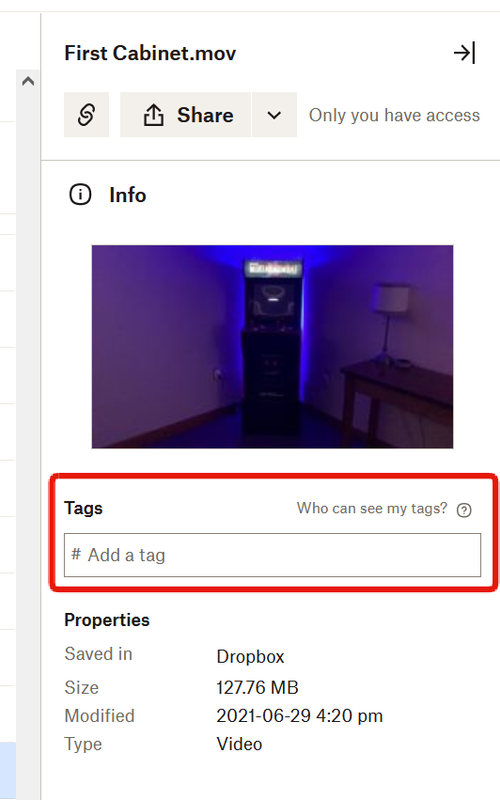
Task: Open the First Cabinet video thumbnail preview
Action: click(272, 347)
